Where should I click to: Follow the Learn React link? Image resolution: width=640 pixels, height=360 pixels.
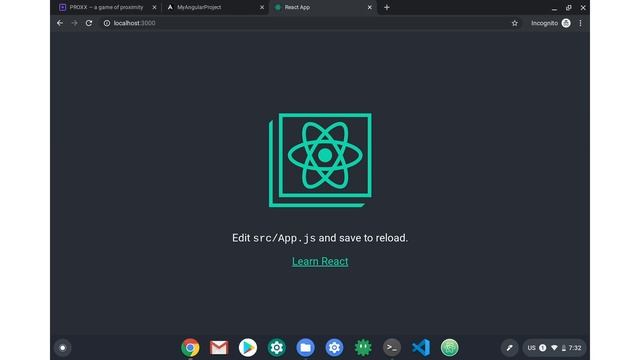click(320, 261)
